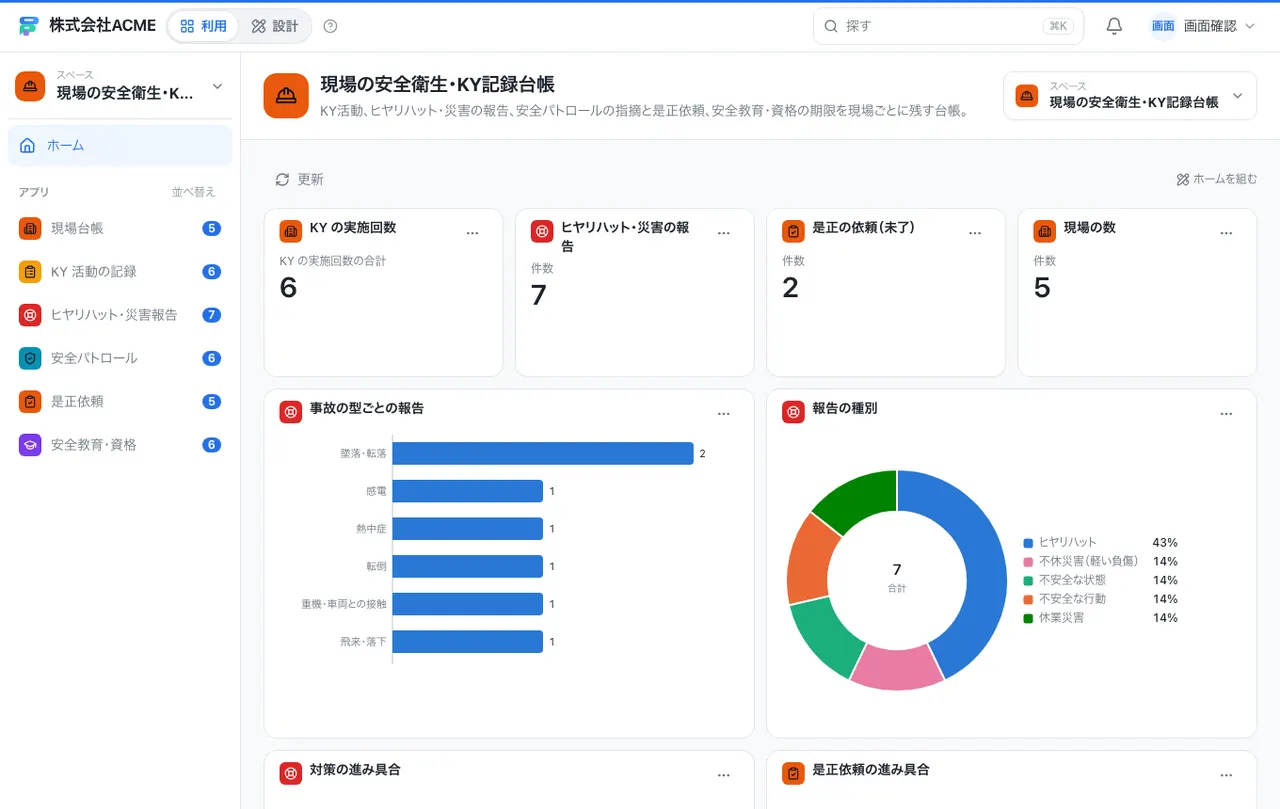Open the 現場台帳 app

point(120,228)
